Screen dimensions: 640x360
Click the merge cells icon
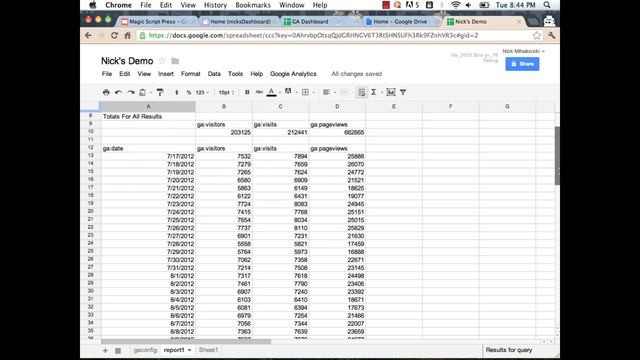(344, 92)
